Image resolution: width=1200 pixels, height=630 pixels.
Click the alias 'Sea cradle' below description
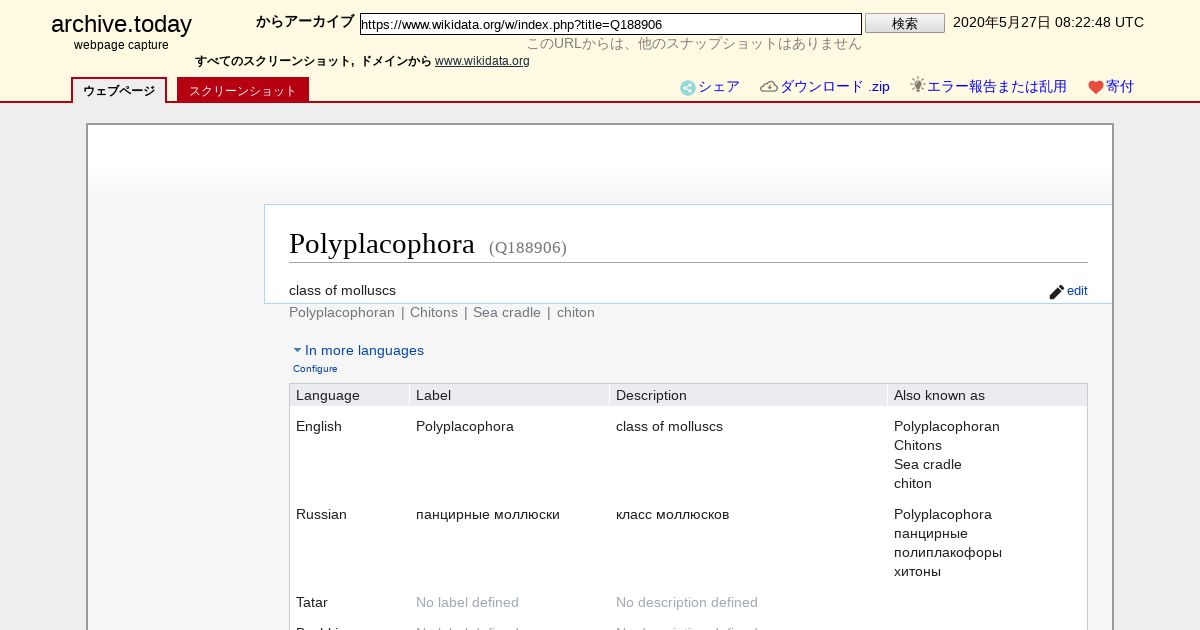click(507, 313)
